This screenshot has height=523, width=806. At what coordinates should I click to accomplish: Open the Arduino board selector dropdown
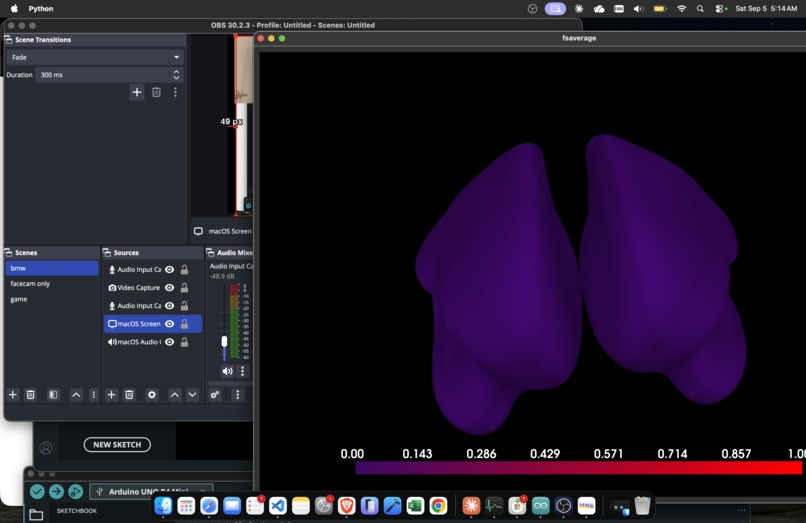coord(152,492)
